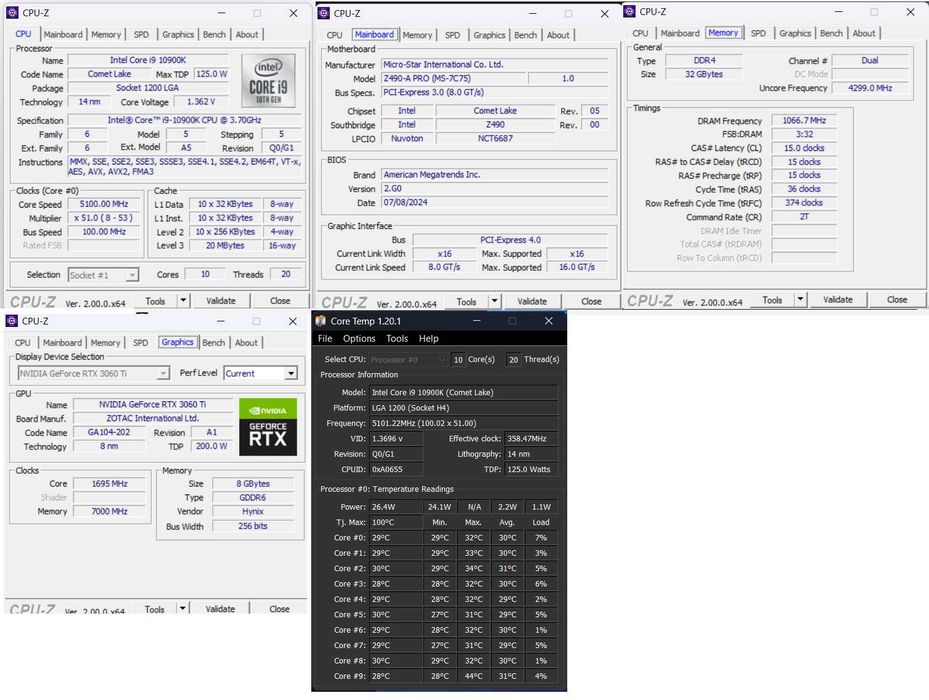Viewport: 929px width, 700px height.
Task: Click Validate button in Graphics window
Action: pos(220,608)
